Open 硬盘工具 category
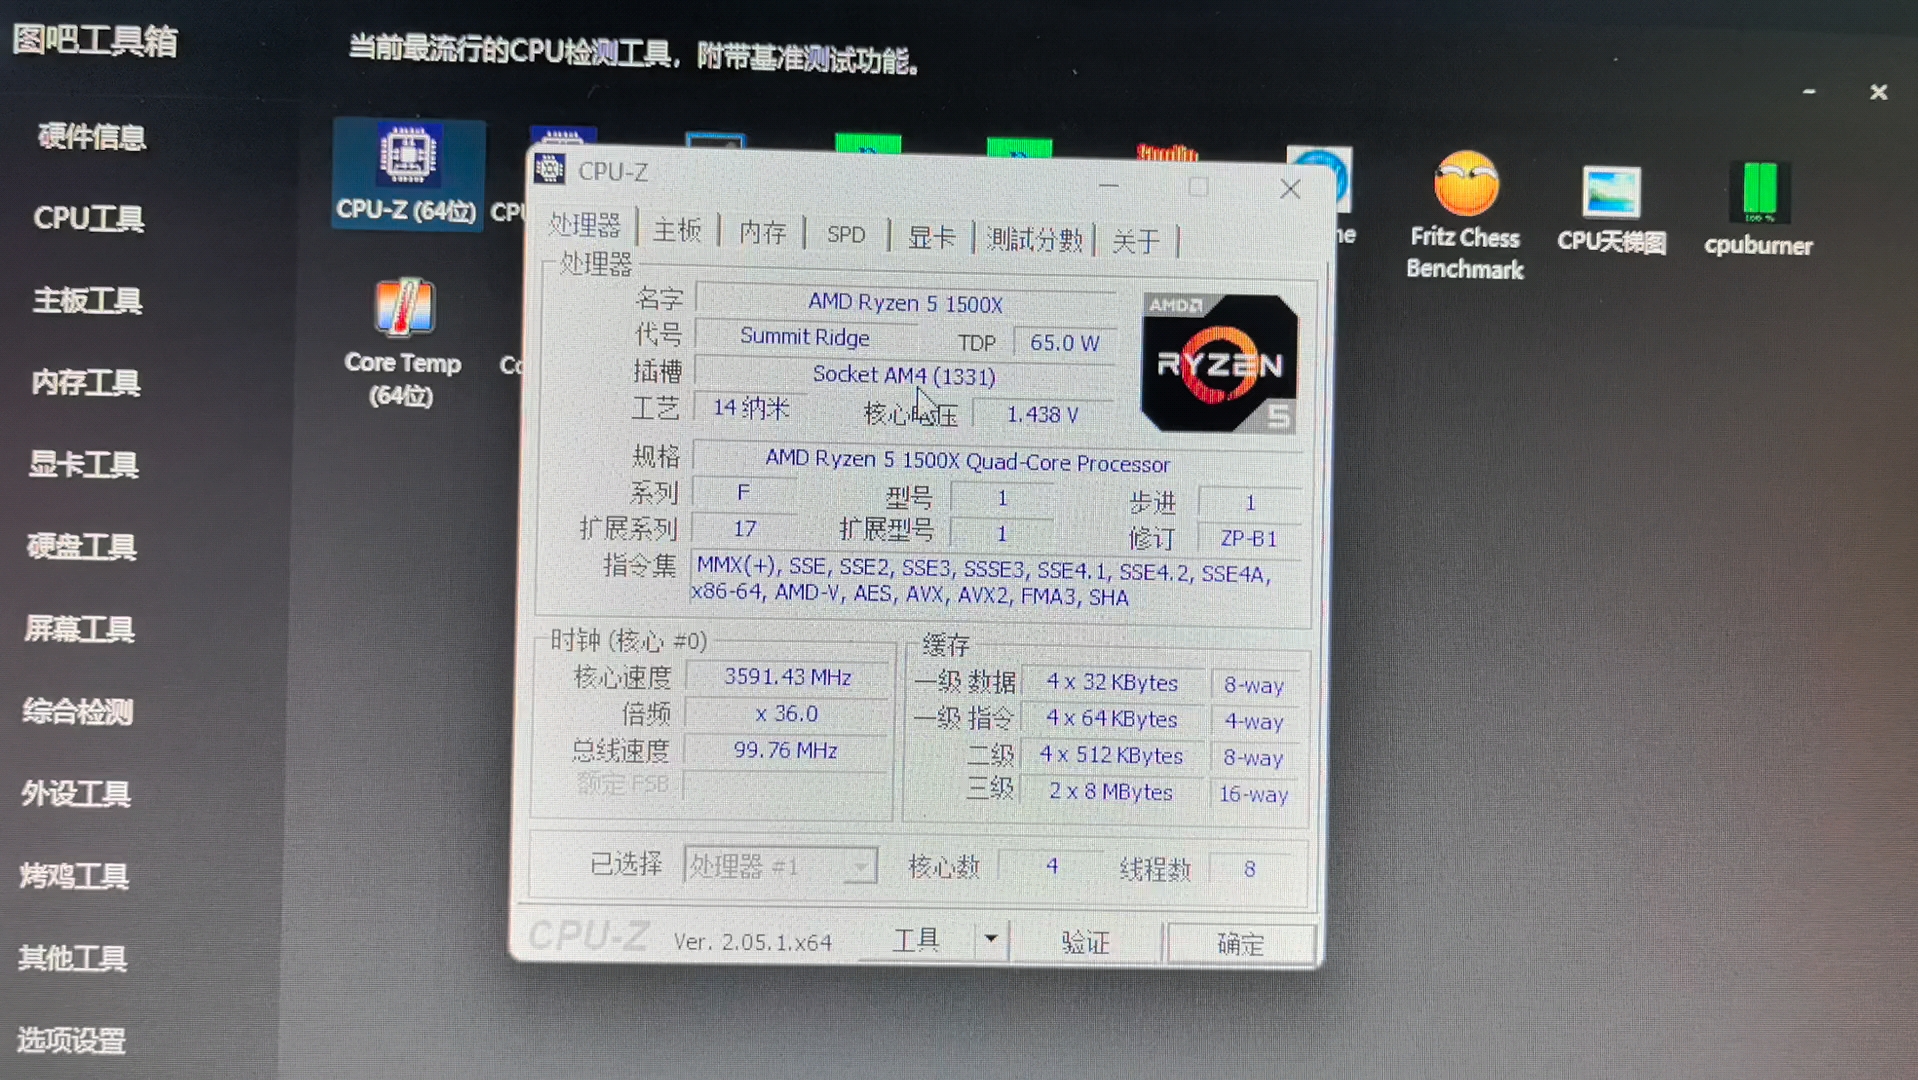 click(81, 546)
